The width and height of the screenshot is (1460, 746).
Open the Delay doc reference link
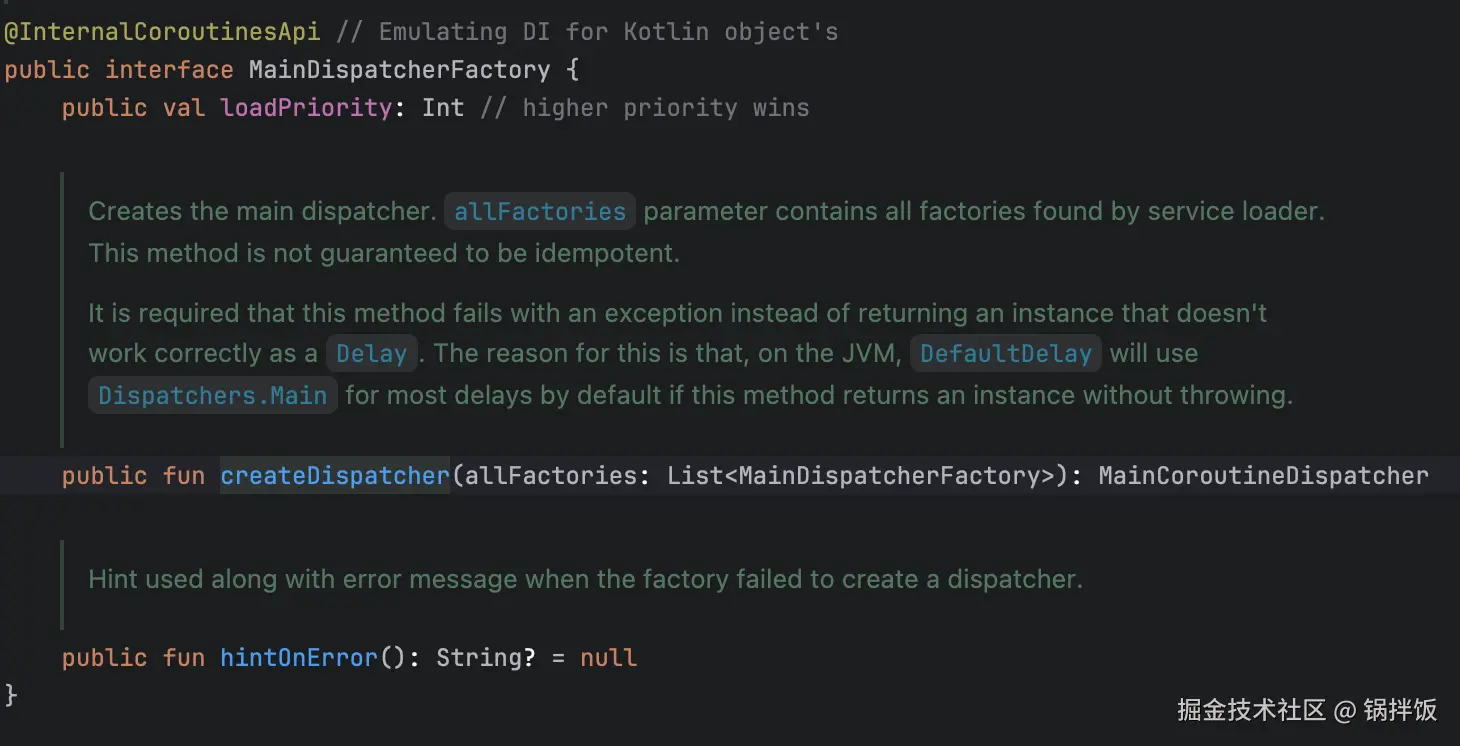[x=371, y=354]
